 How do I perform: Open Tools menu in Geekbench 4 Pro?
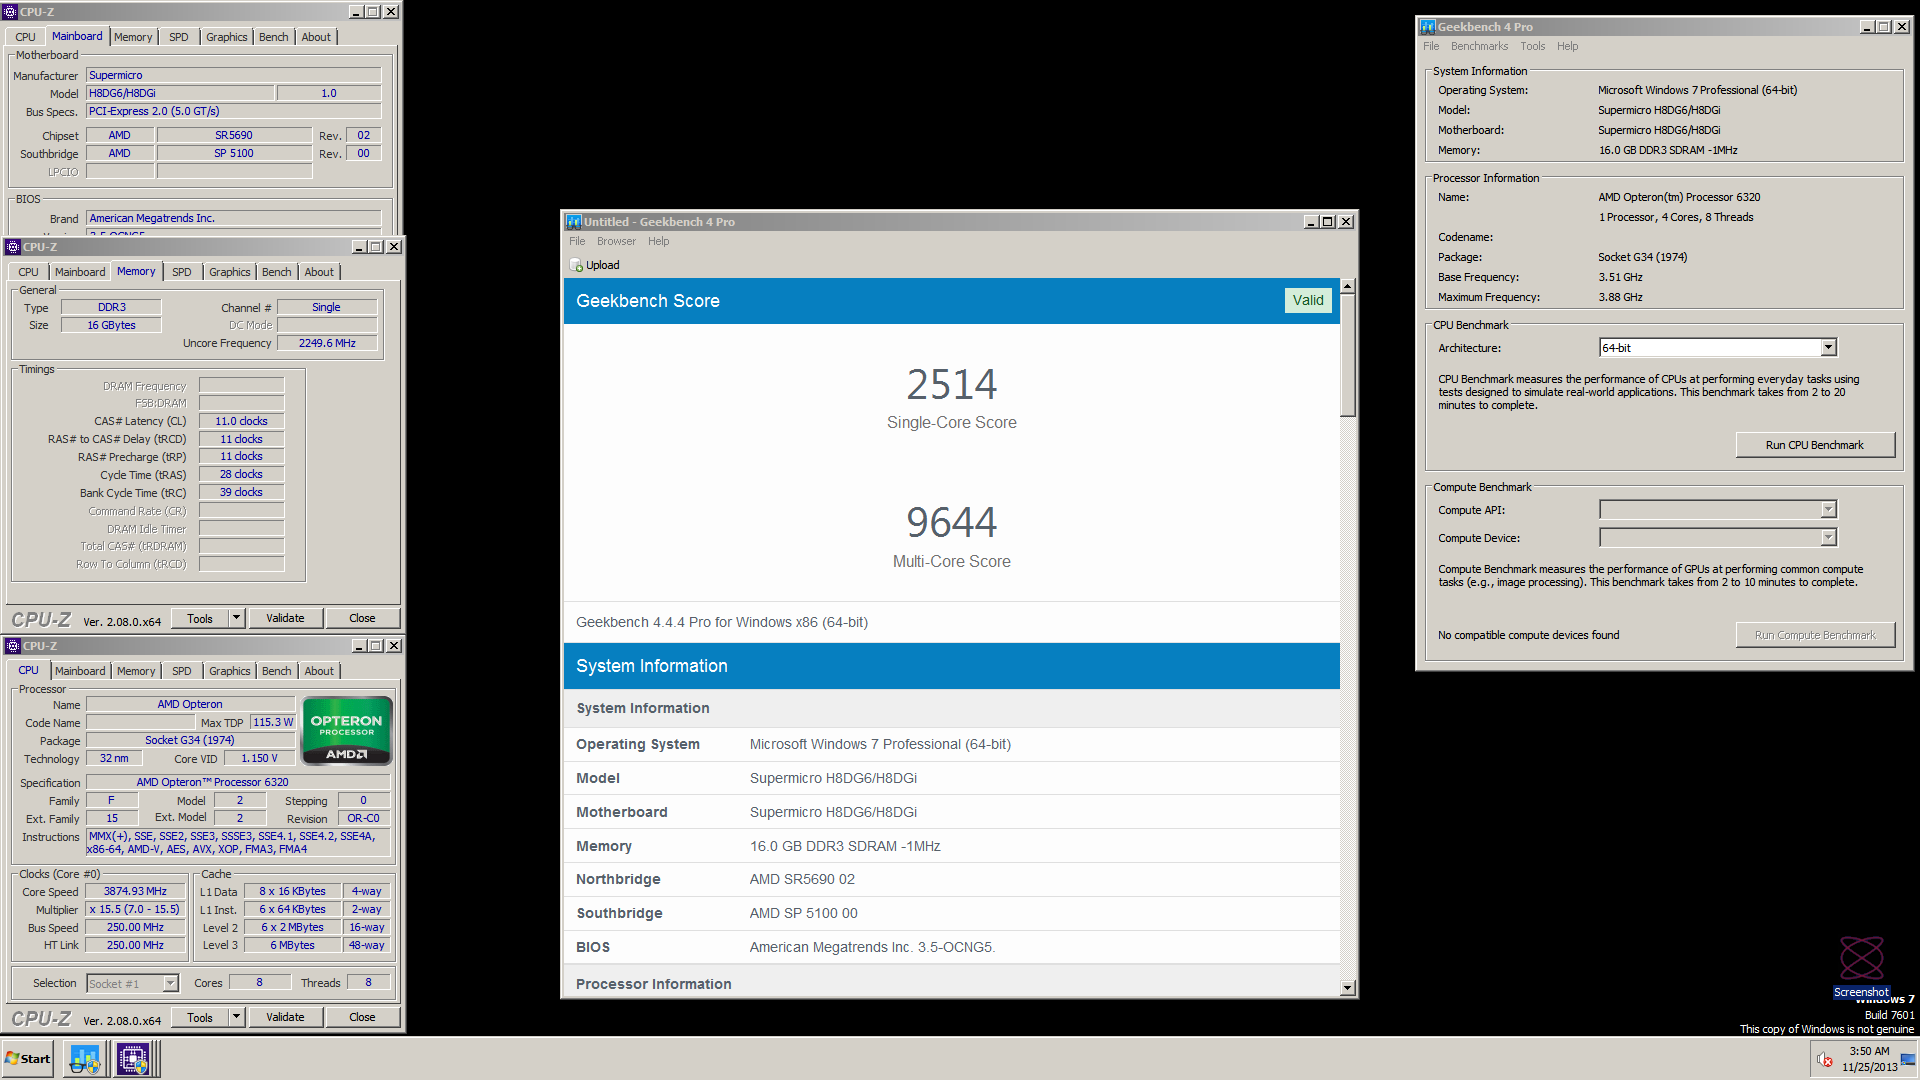pyautogui.click(x=1532, y=46)
